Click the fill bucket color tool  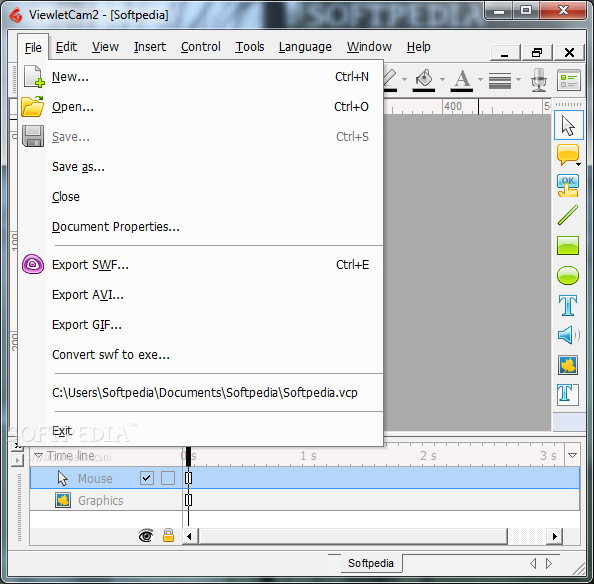click(x=424, y=80)
